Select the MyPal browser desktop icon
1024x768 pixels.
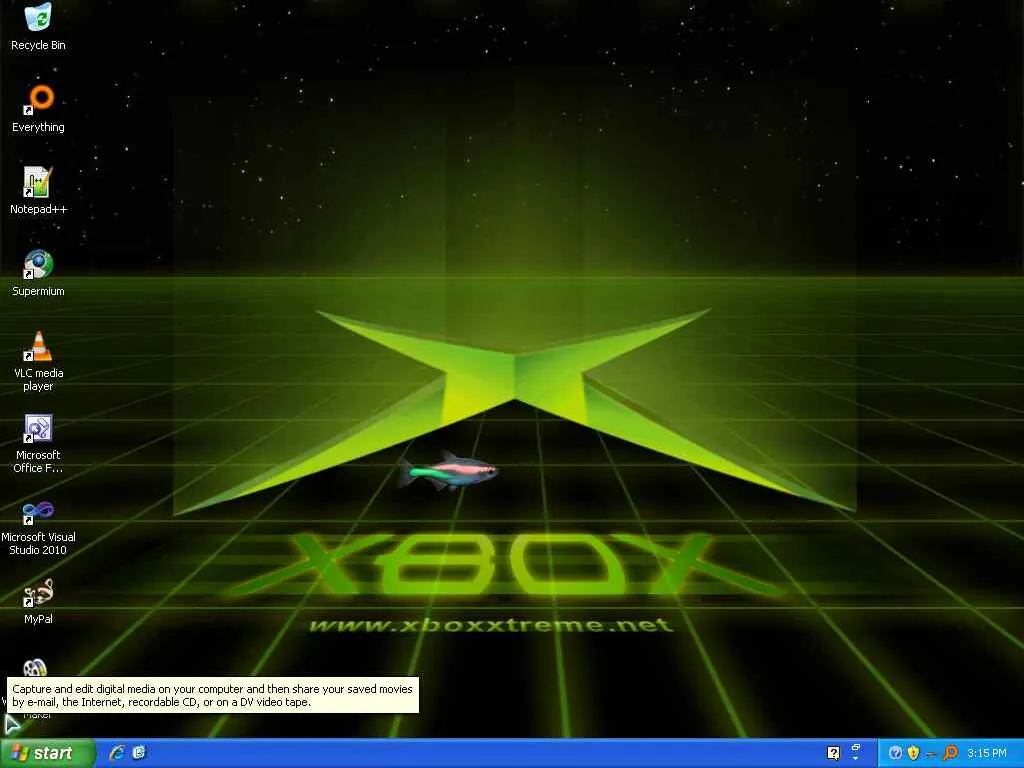click(x=38, y=601)
